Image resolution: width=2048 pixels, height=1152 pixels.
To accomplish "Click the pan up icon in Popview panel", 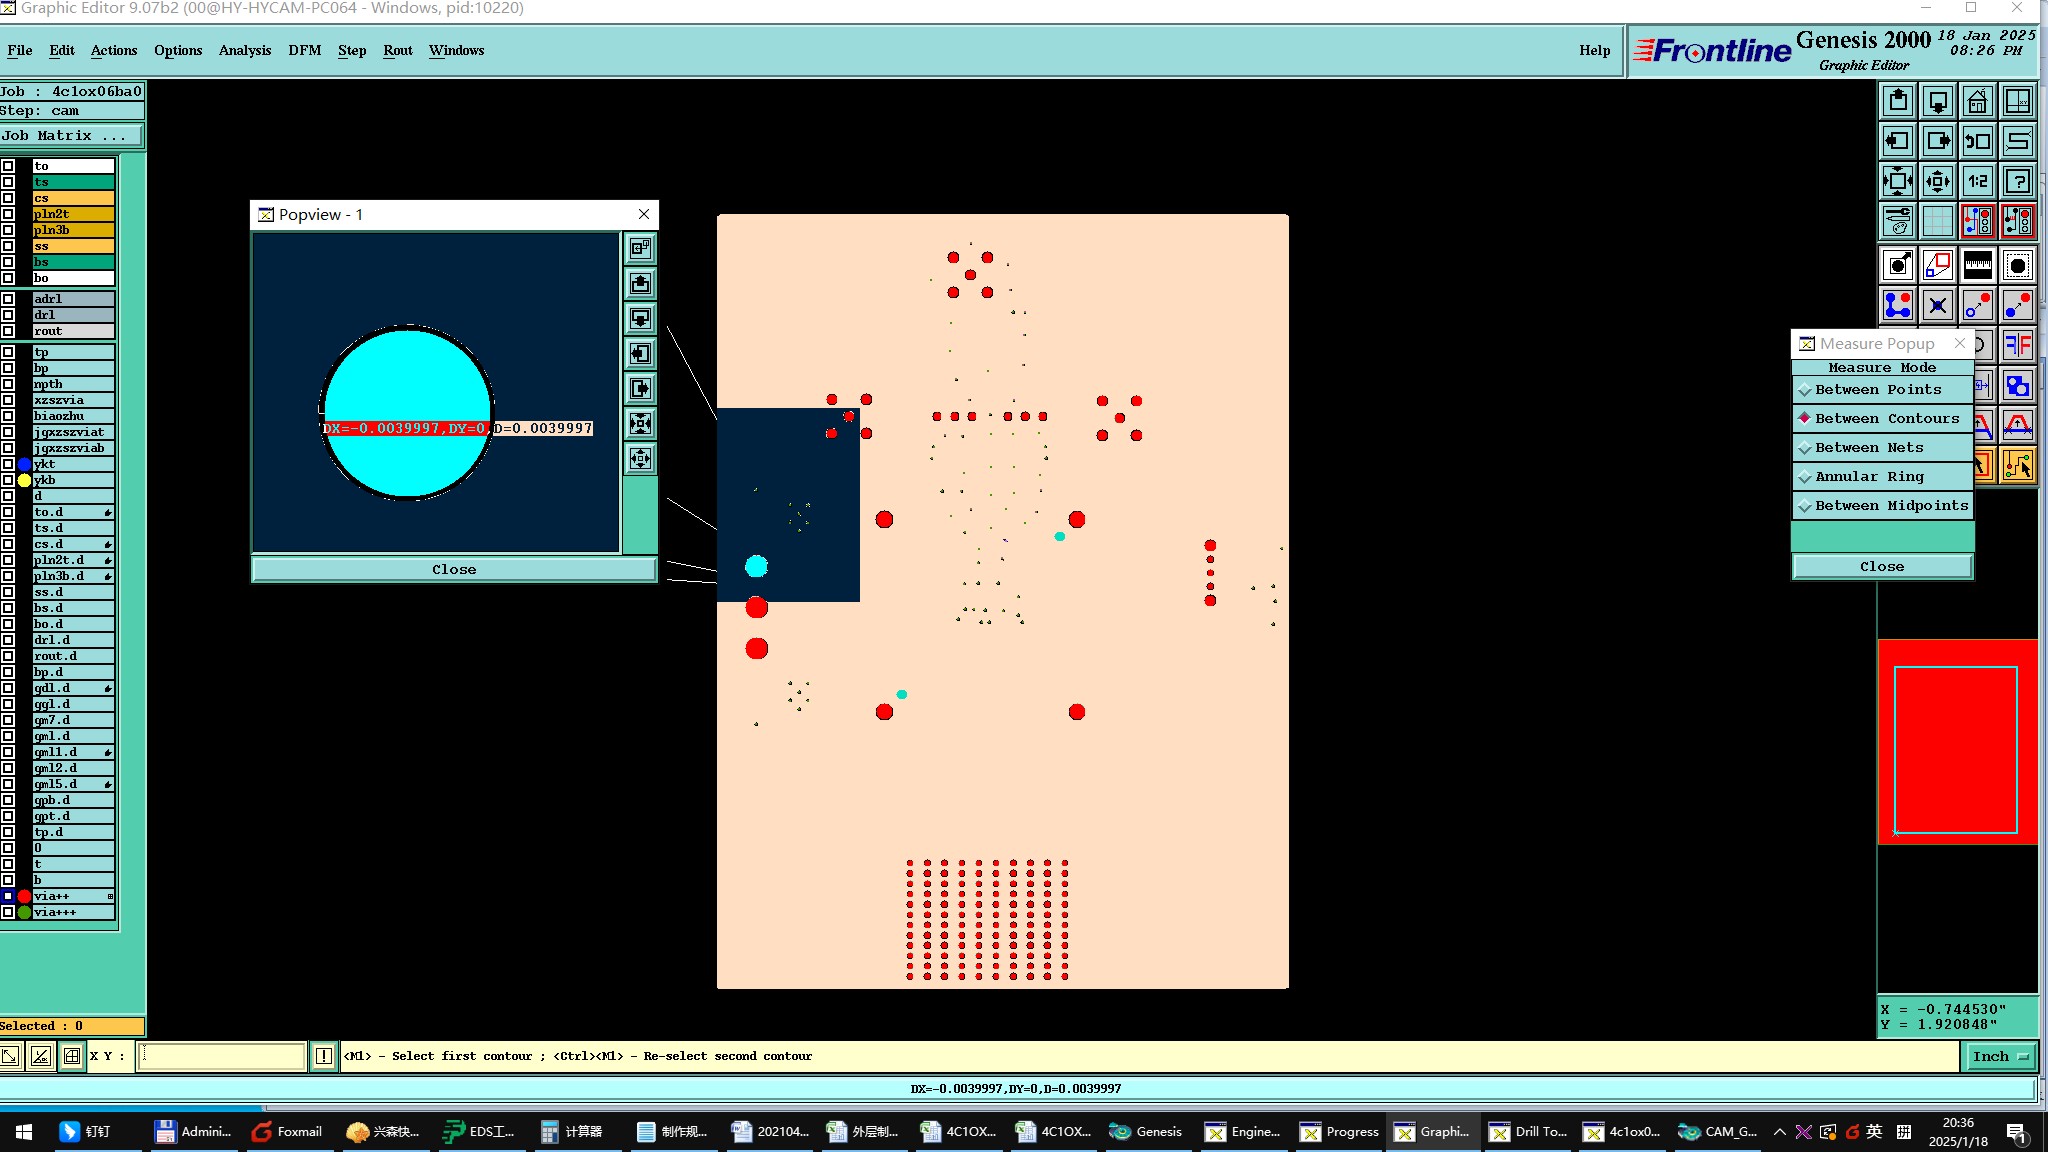I will [641, 284].
